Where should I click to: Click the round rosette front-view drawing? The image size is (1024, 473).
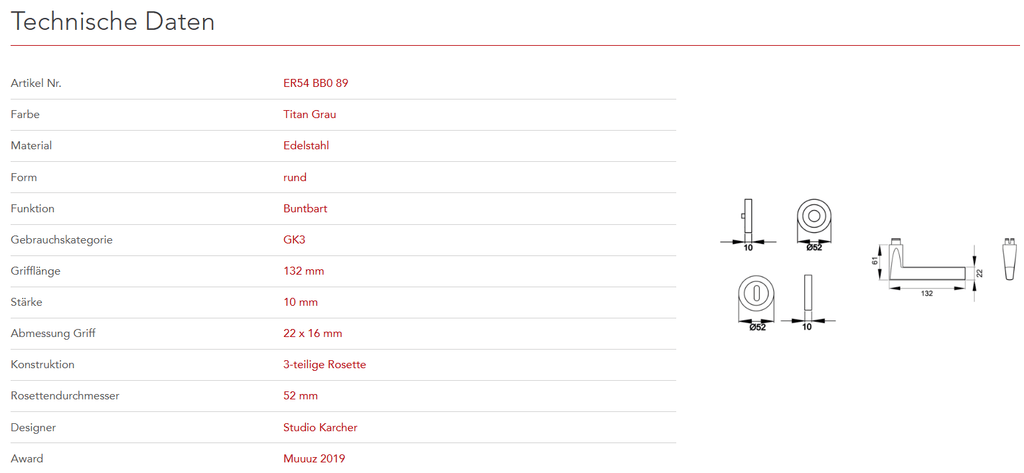(814, 216)
